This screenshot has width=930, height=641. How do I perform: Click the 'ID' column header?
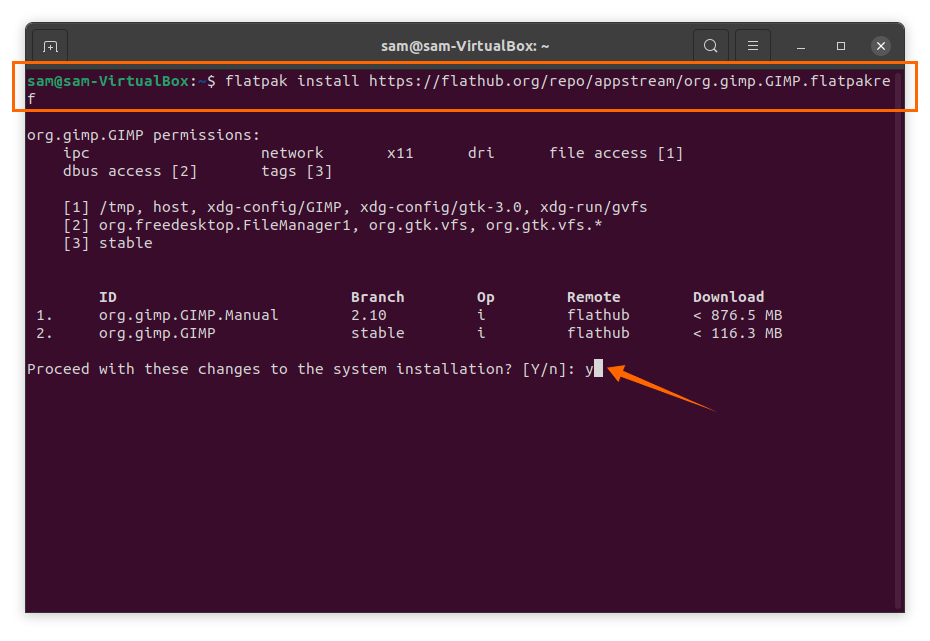pos(107,296)
